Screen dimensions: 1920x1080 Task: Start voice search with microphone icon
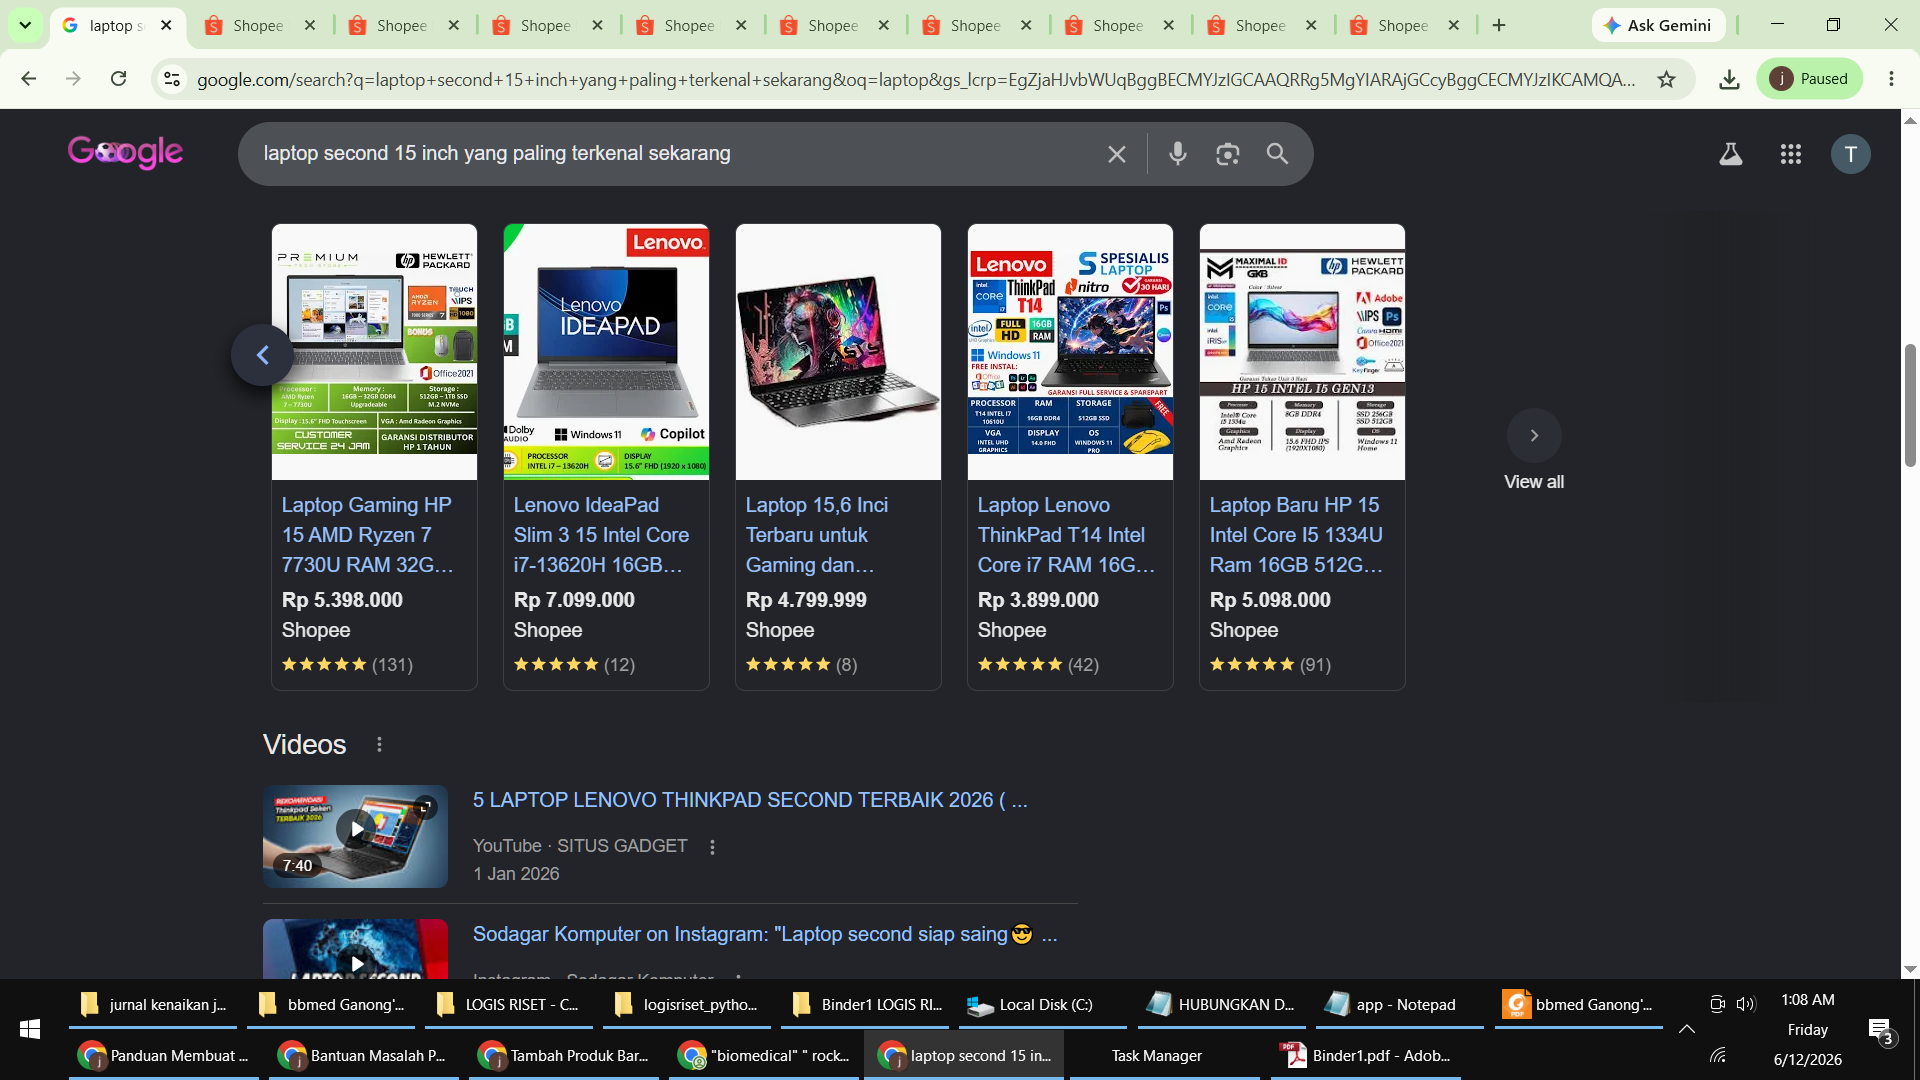pyautogui.click(x=1178, y=154)
